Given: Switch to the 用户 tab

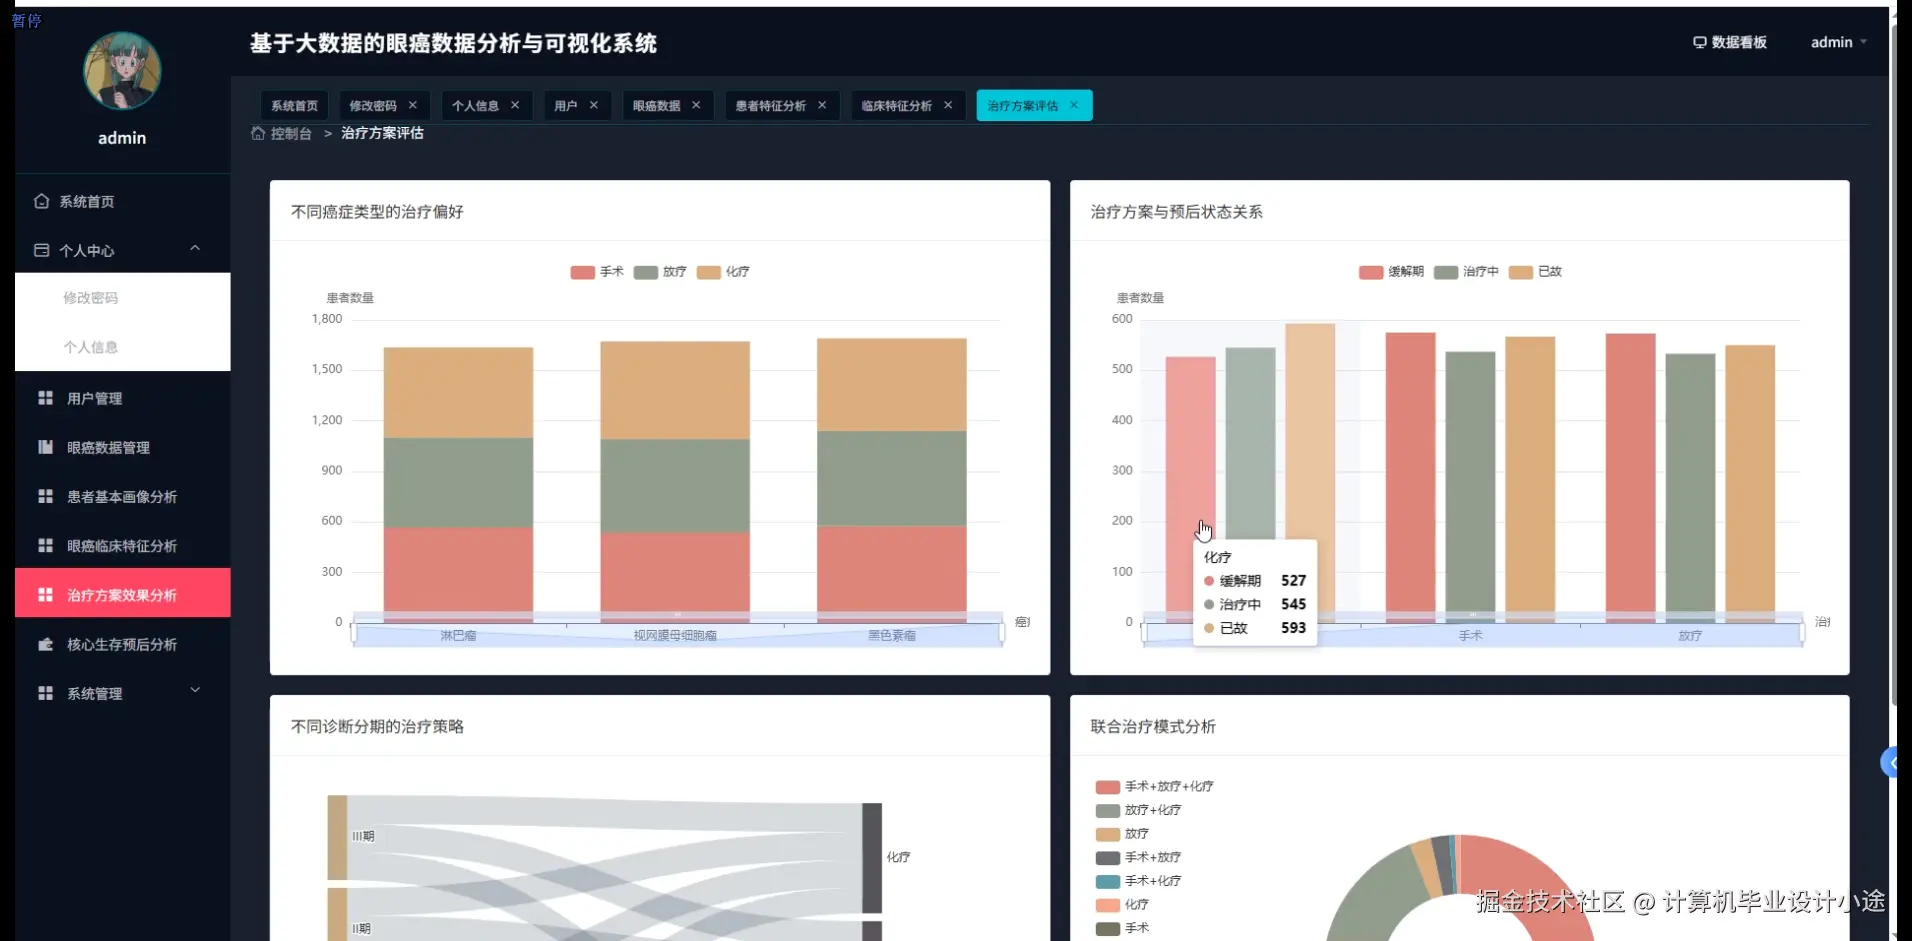Looking at the screenshot, I should 568,105.
